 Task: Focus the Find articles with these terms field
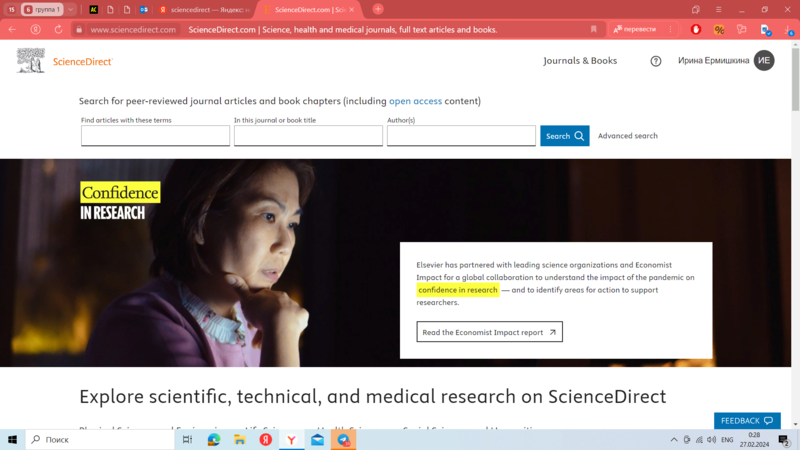coord(155,136)
